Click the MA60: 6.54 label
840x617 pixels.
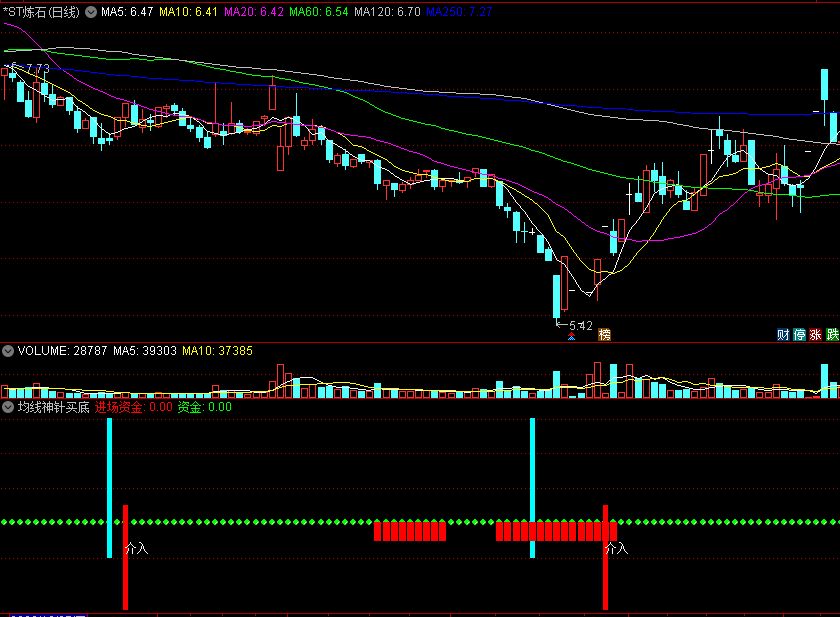coord(319,12)
